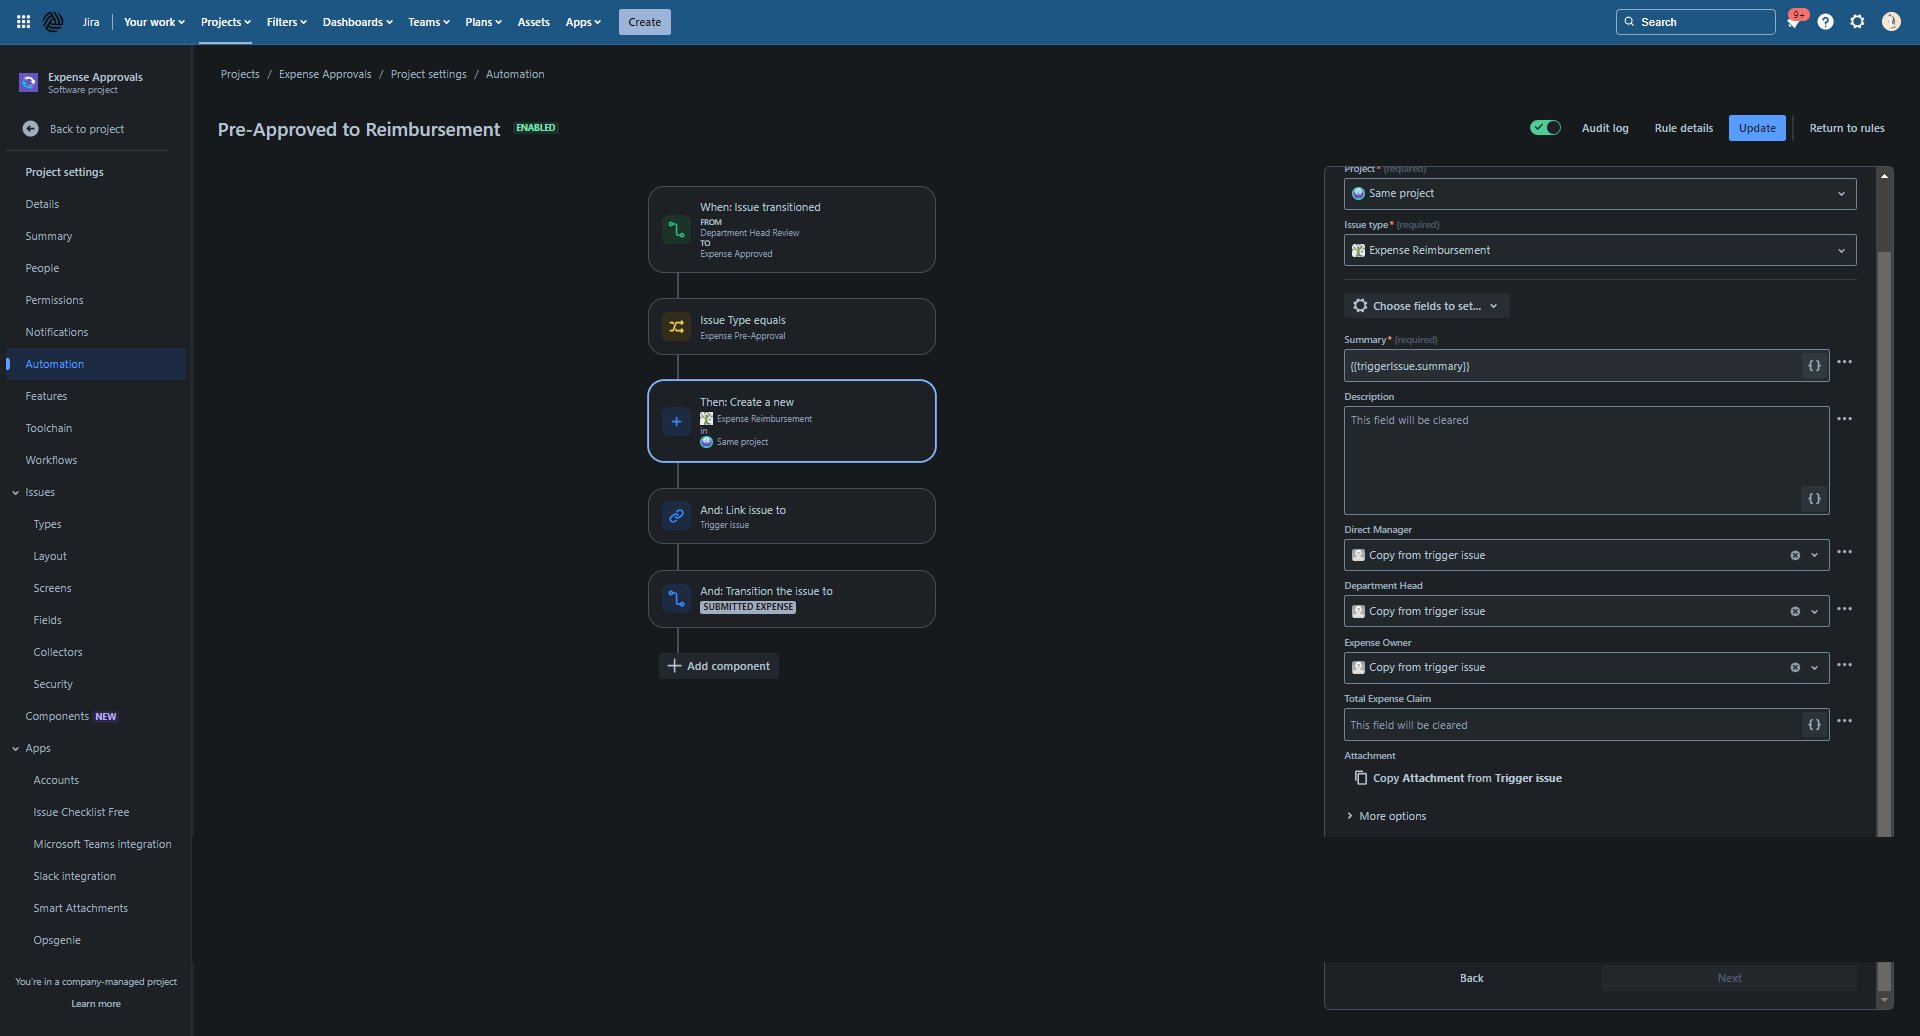Open the help question mark icon
1920x1036 pixels.
[x=1826, y=22]
